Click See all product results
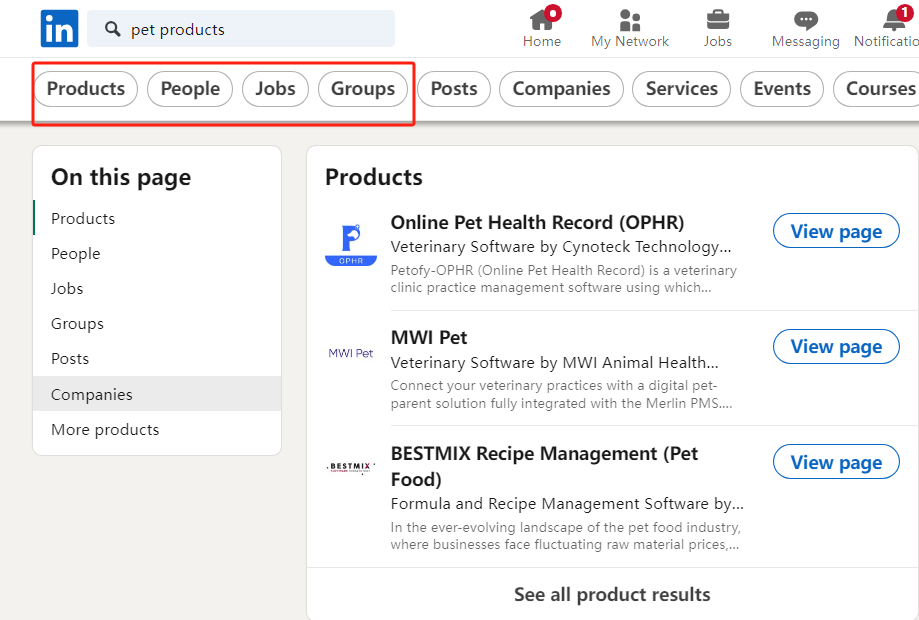 pos(612,594)
